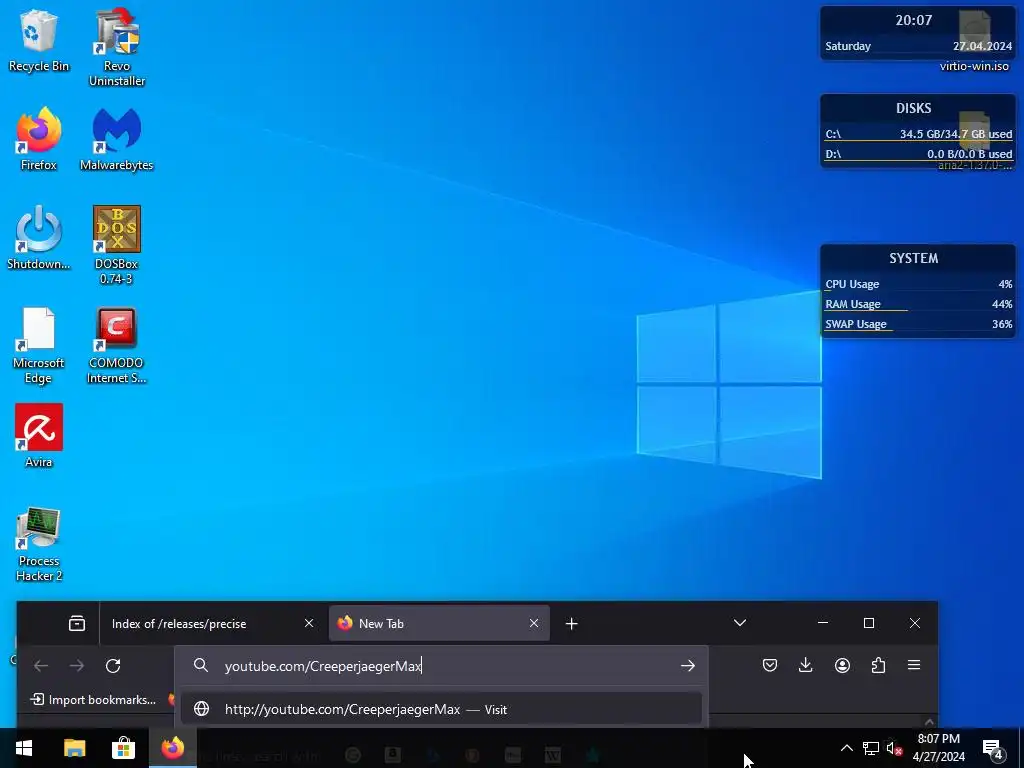Screen dimensions: 1024x768
Task: Select the Firefox desktop shortcut
Action: click(39, 138)
